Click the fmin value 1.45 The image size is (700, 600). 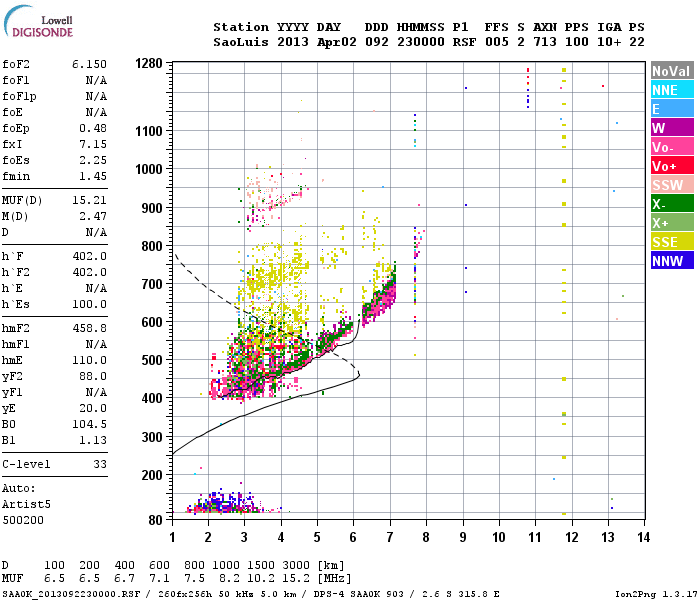click(93, 176)
